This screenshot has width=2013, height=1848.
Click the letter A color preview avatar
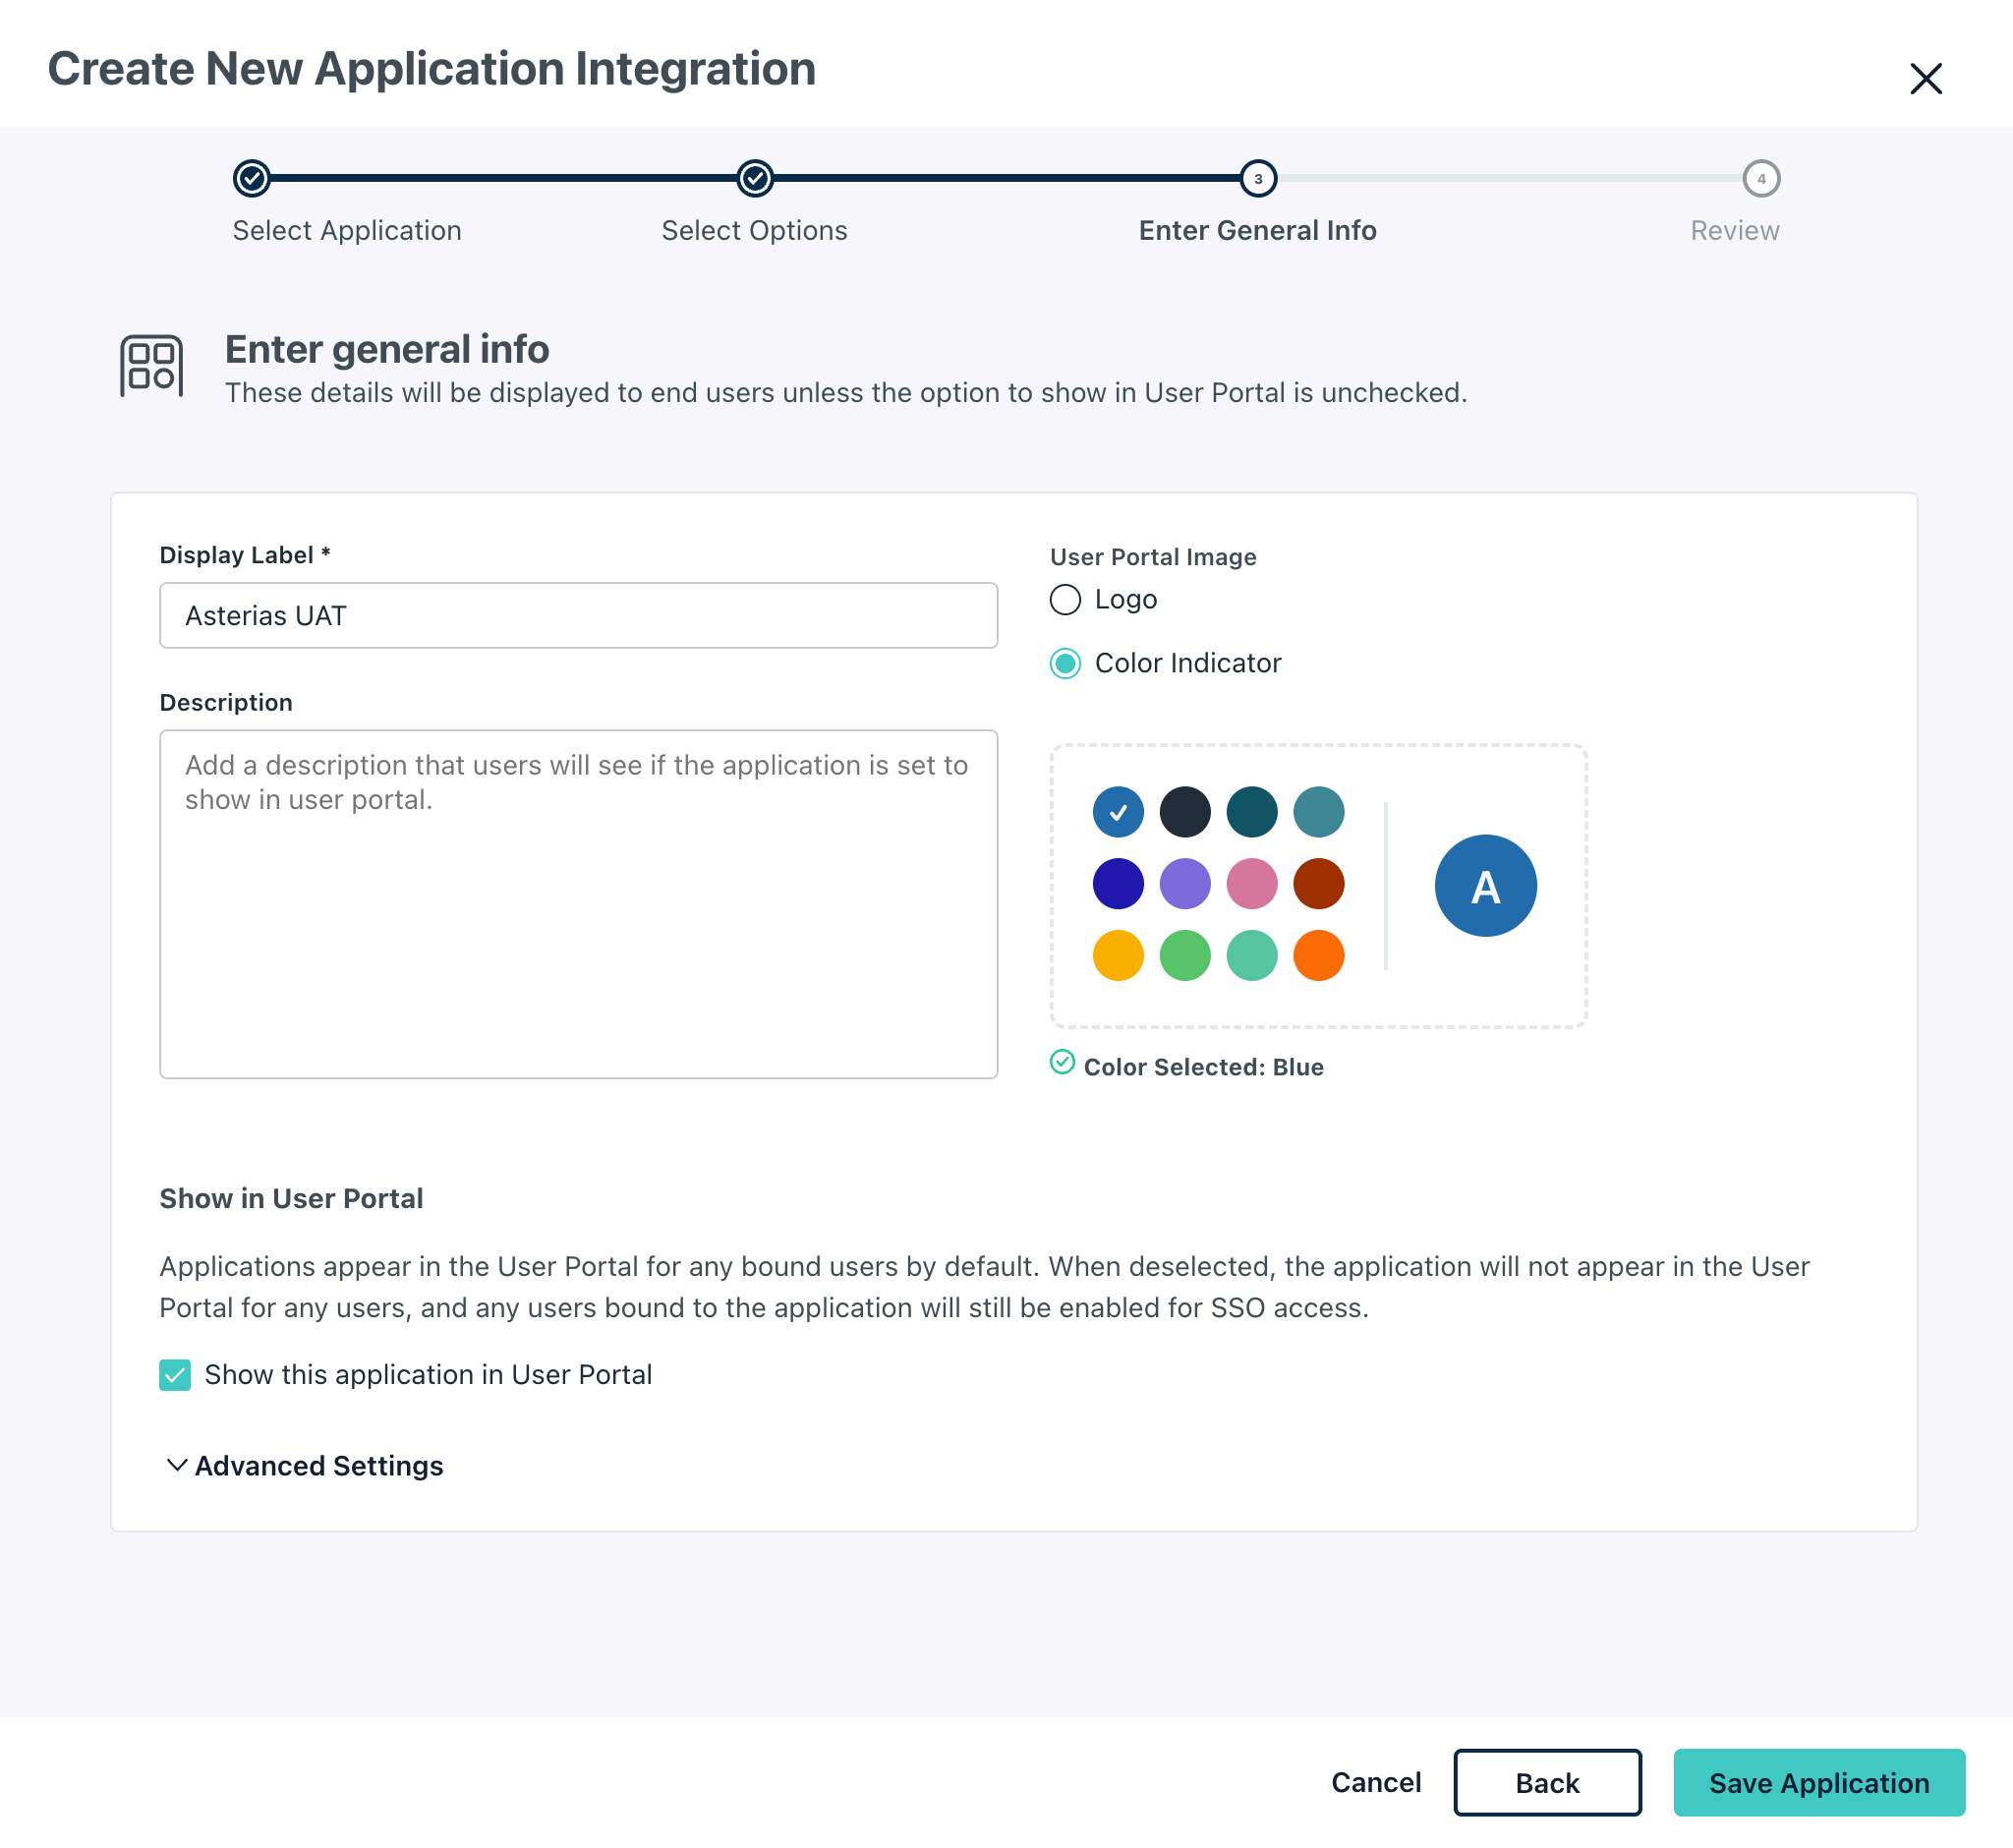click(1485, 886)
